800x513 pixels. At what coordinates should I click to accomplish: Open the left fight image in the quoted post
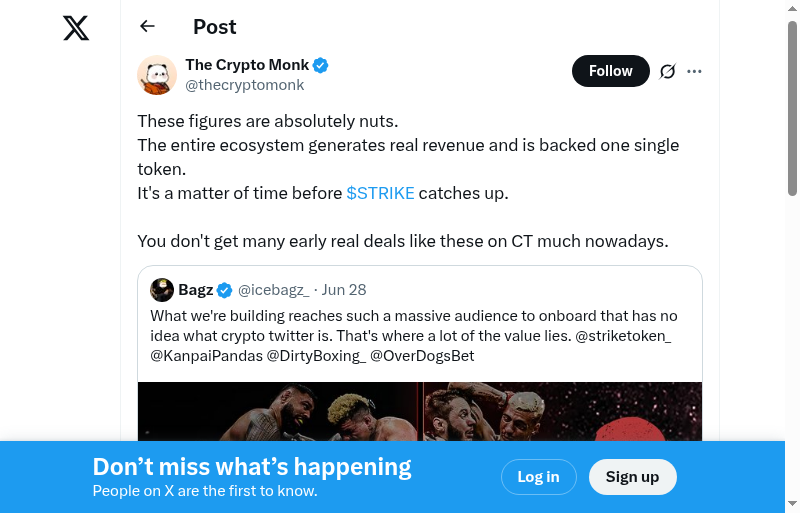click(x=280, y=411)
